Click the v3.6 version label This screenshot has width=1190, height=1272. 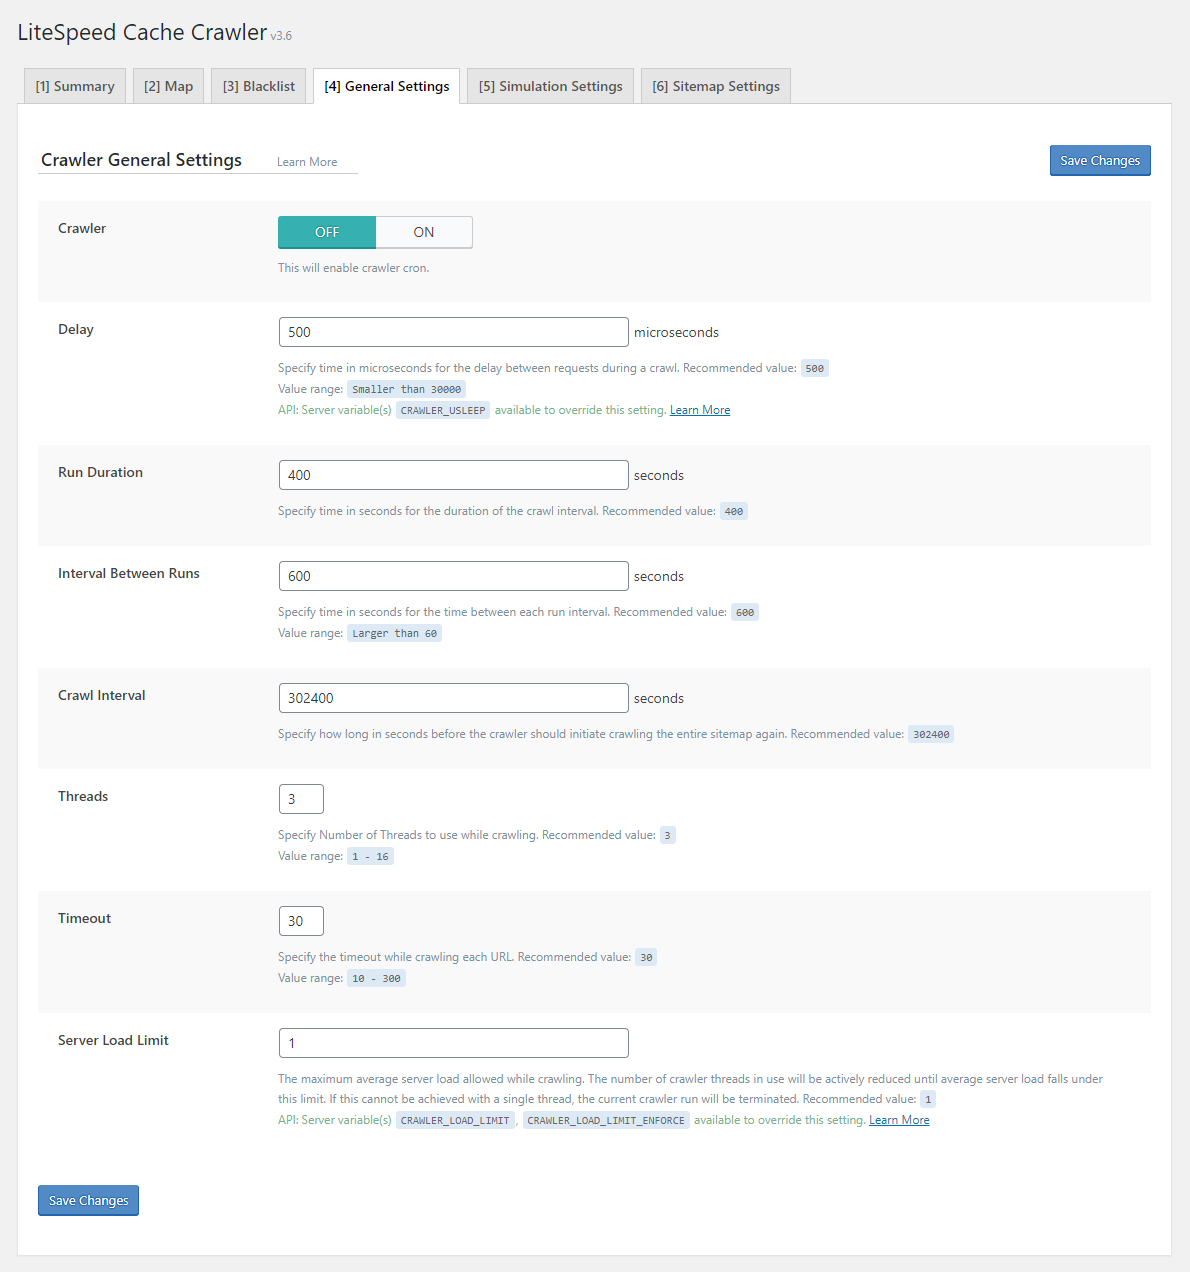pos(281,36)
